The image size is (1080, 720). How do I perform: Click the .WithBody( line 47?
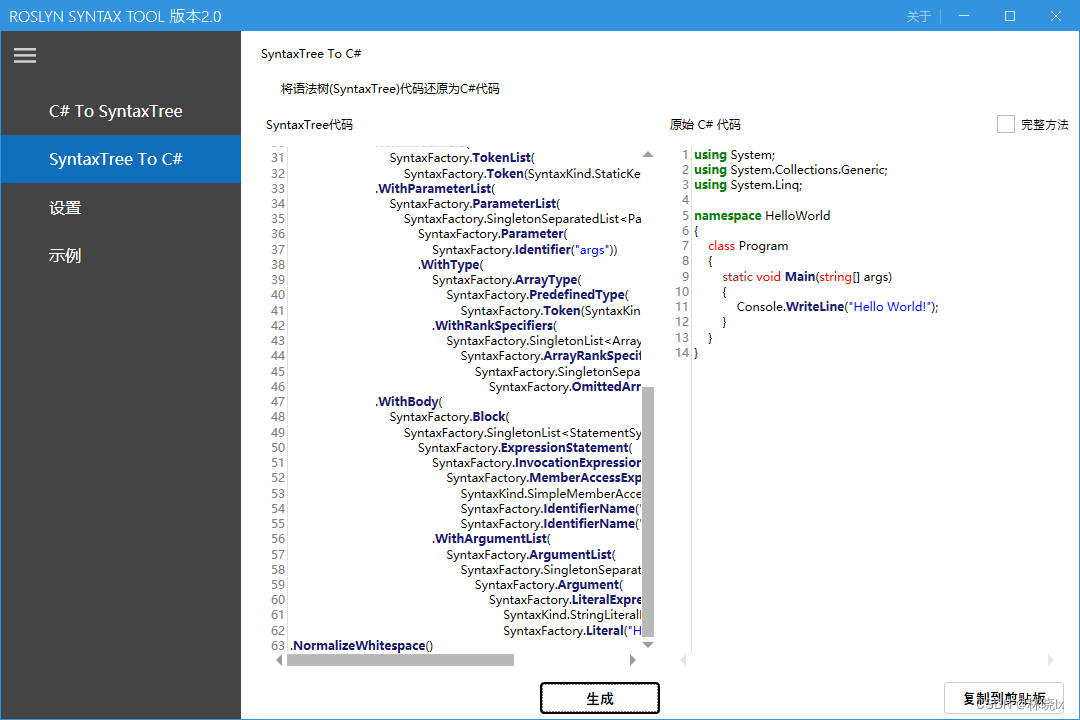[x=408, y=401]
